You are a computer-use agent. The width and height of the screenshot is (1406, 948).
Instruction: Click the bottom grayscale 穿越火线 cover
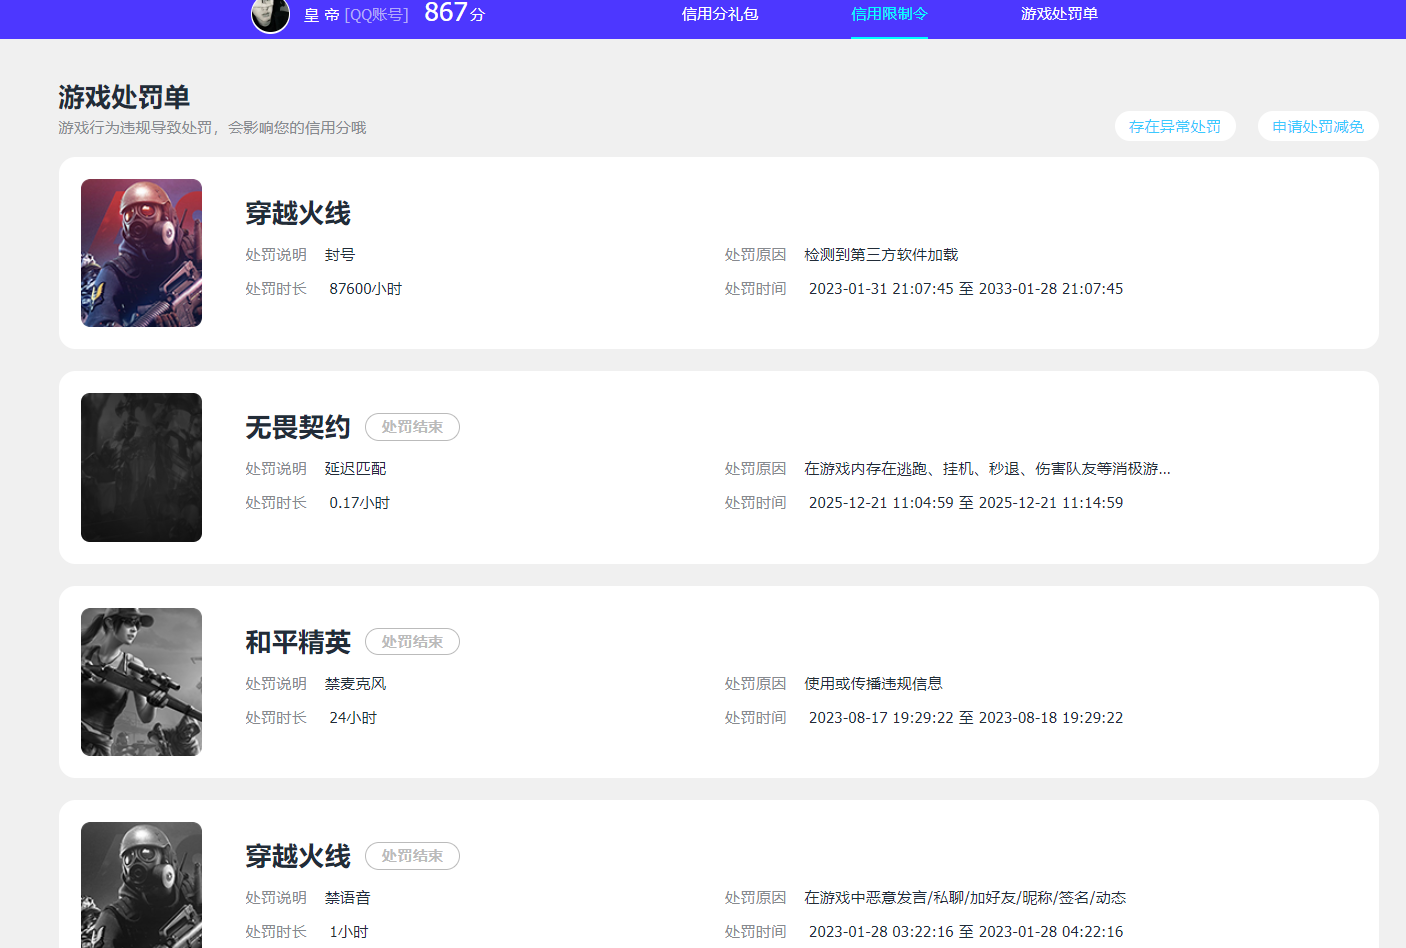[x=141, y=885]
